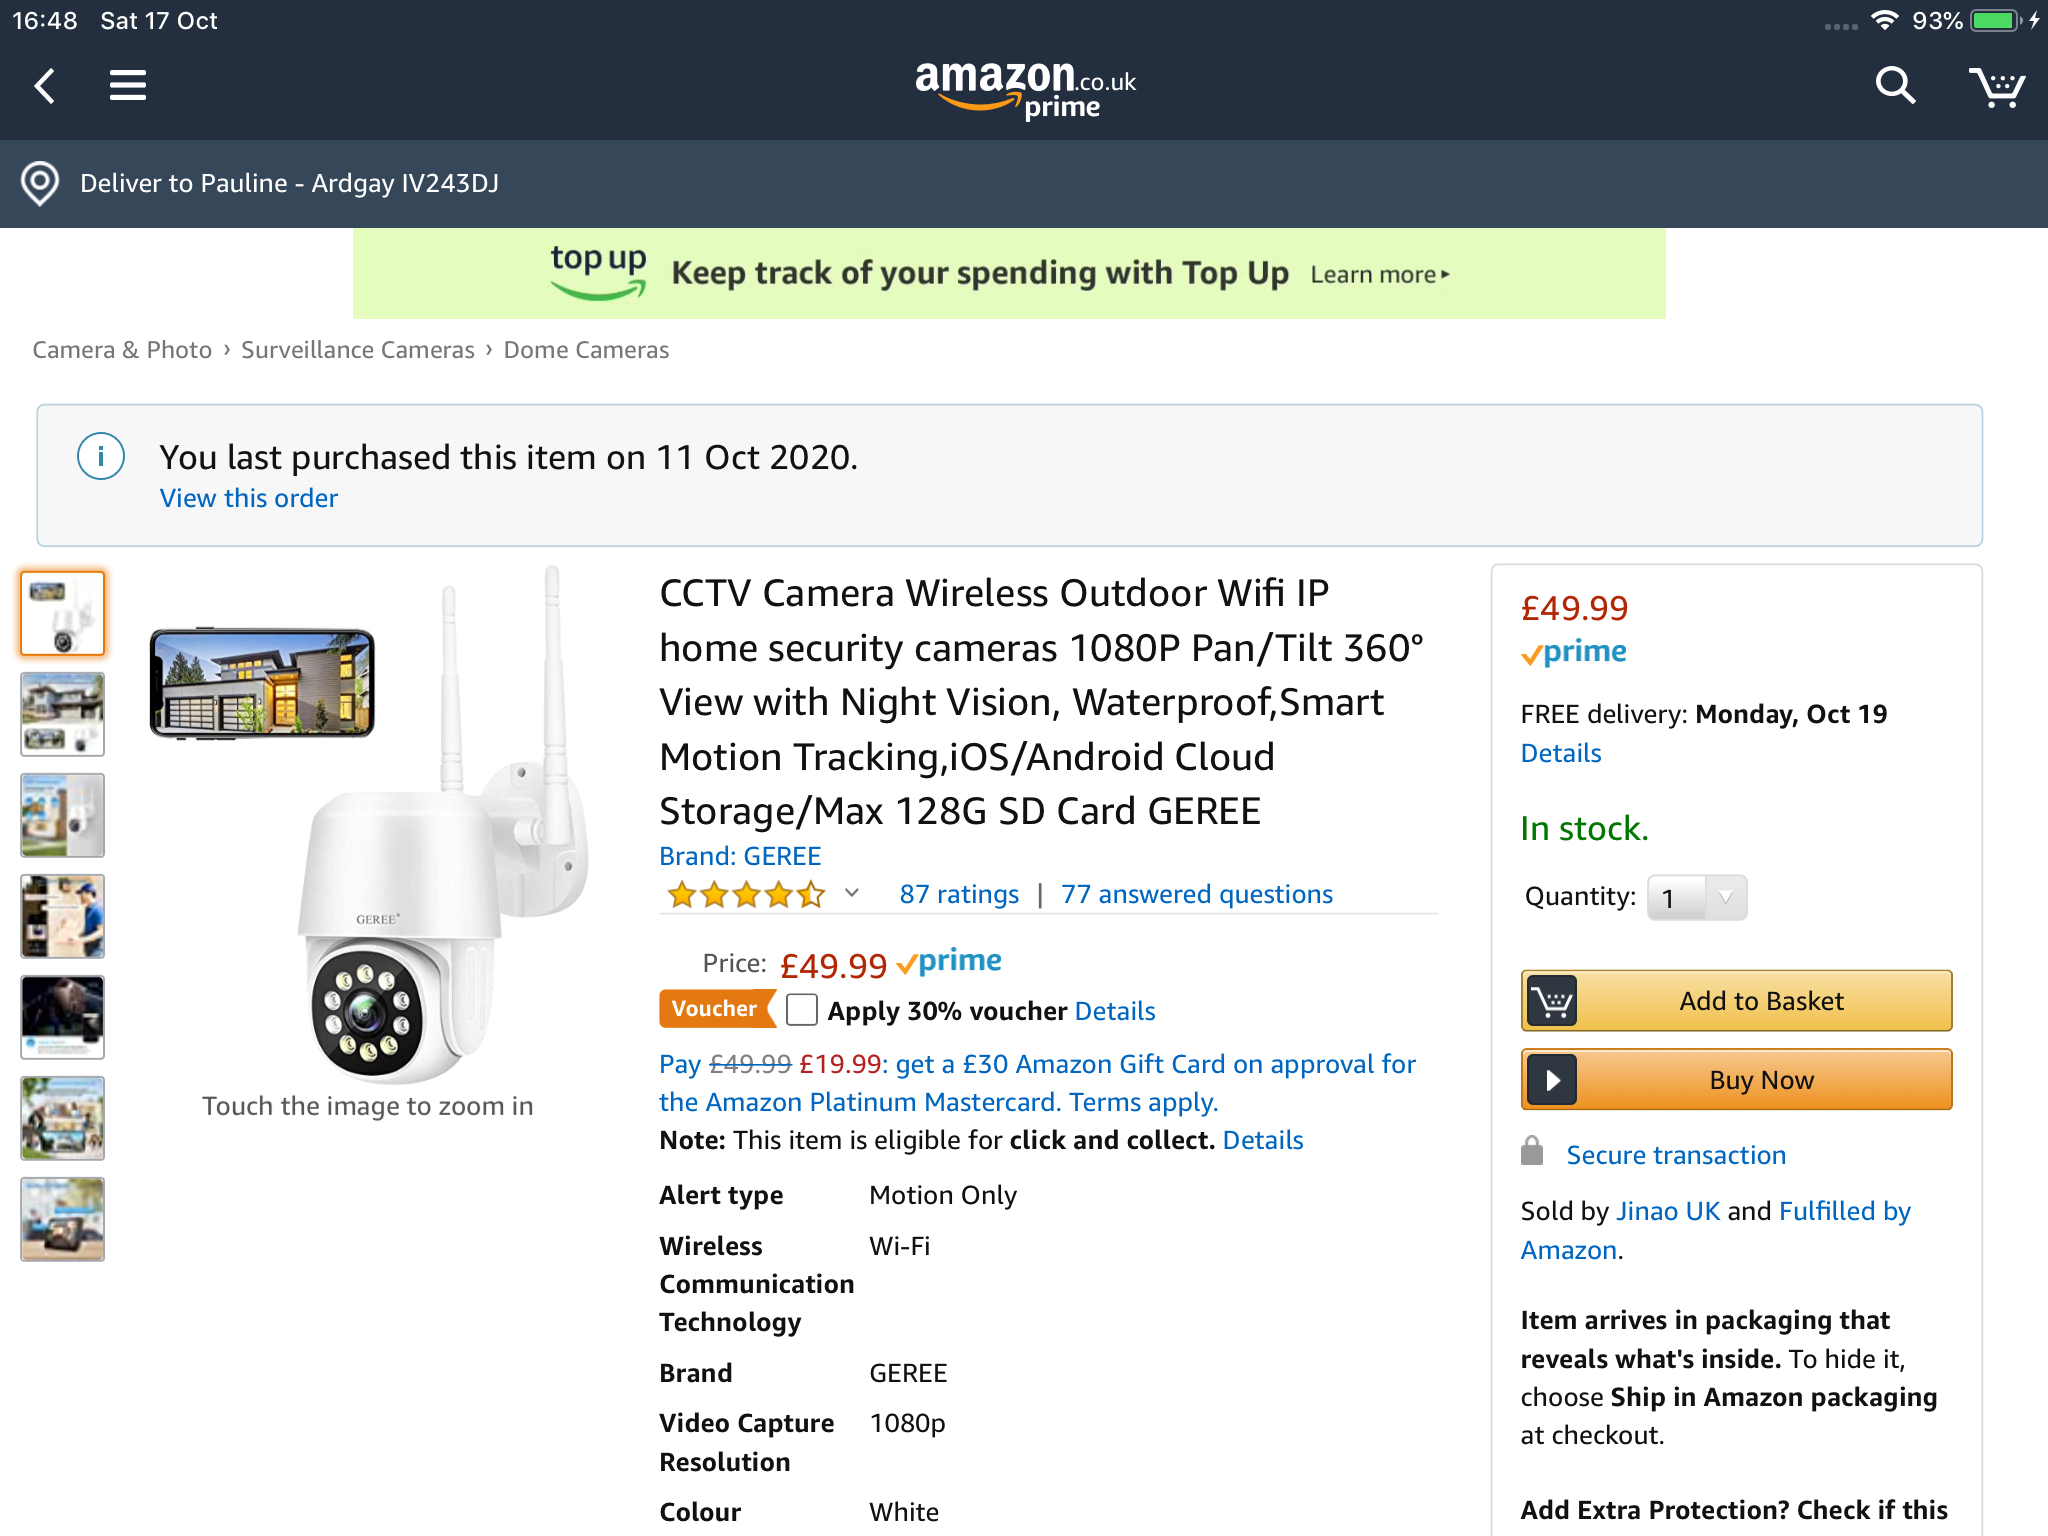This screenshot has width=2048, height=1536.
Task: Tap the back arrow icon
Action: (45, 86)
